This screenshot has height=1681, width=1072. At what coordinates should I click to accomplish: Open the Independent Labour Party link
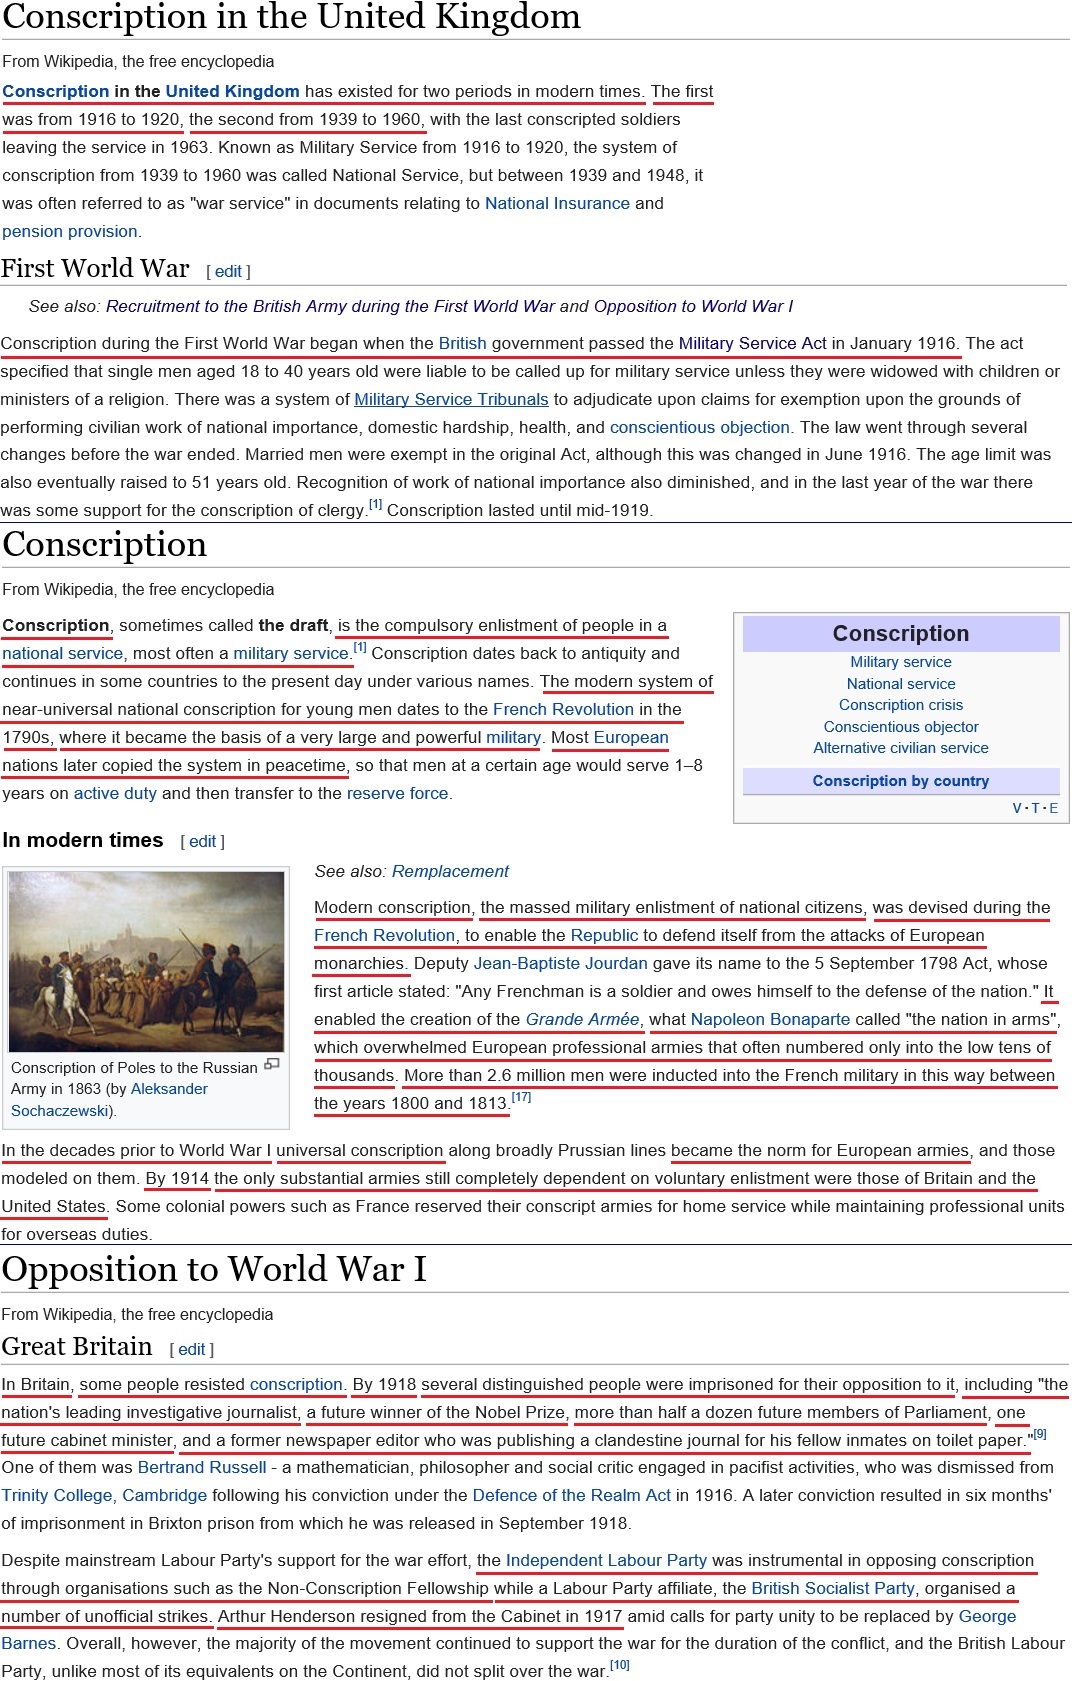point(606,1560)
